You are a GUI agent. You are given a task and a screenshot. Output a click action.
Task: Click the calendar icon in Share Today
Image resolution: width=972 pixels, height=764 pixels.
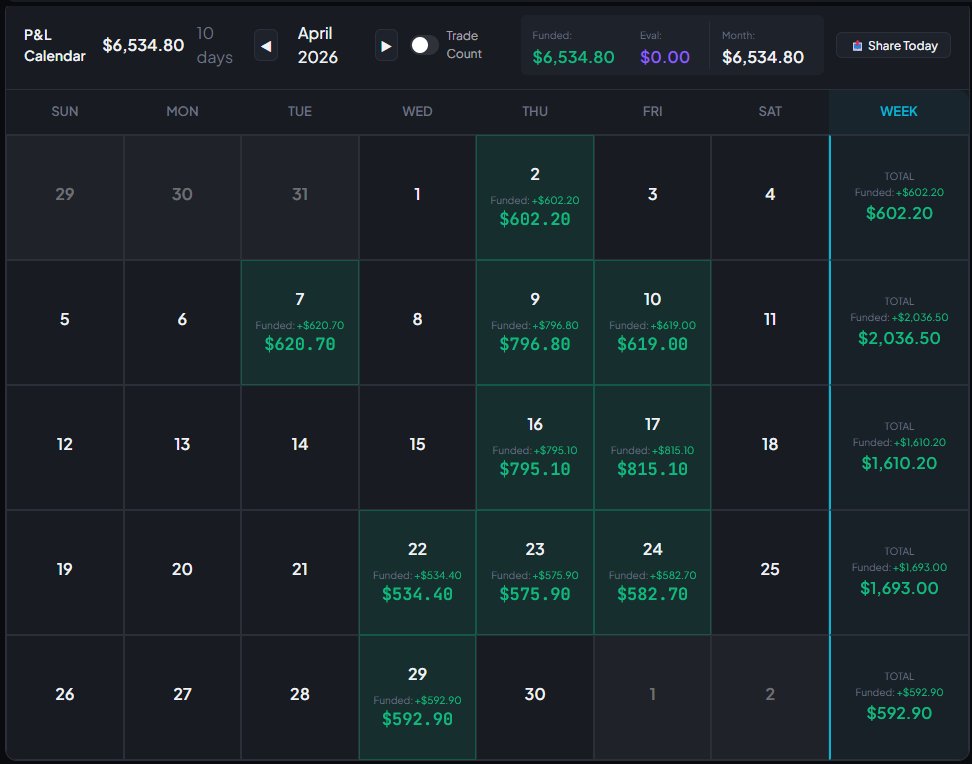pyautogui.click(x=857, y=46)
